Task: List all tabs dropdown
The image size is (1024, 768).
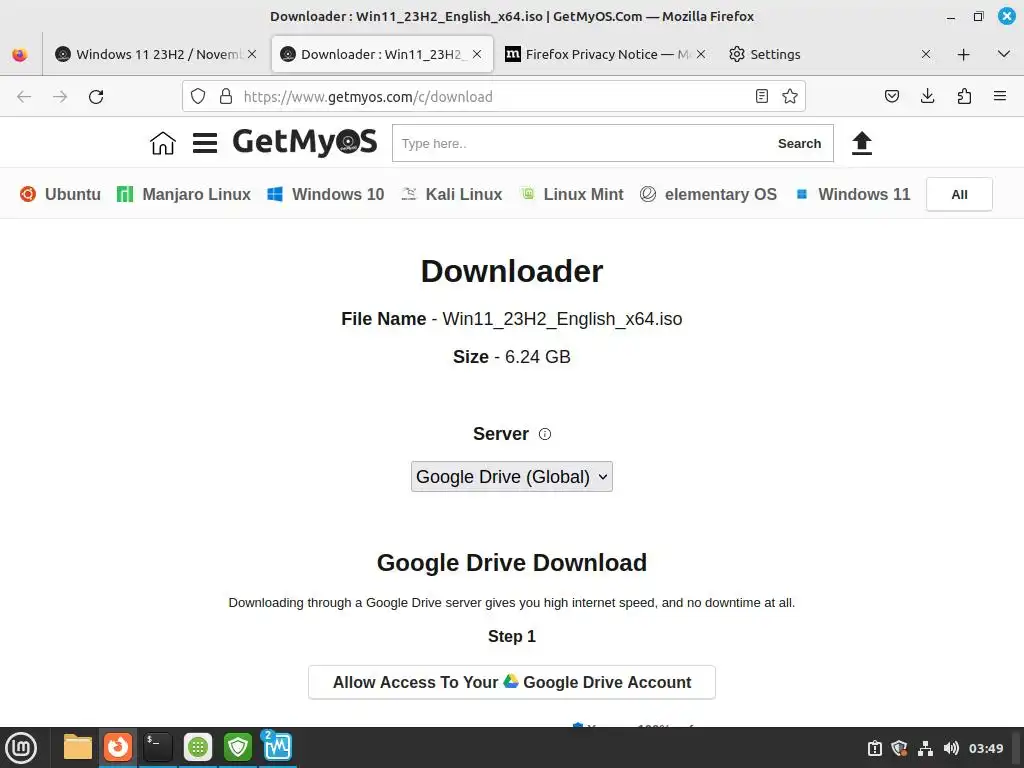Action: coord(1004,54)
